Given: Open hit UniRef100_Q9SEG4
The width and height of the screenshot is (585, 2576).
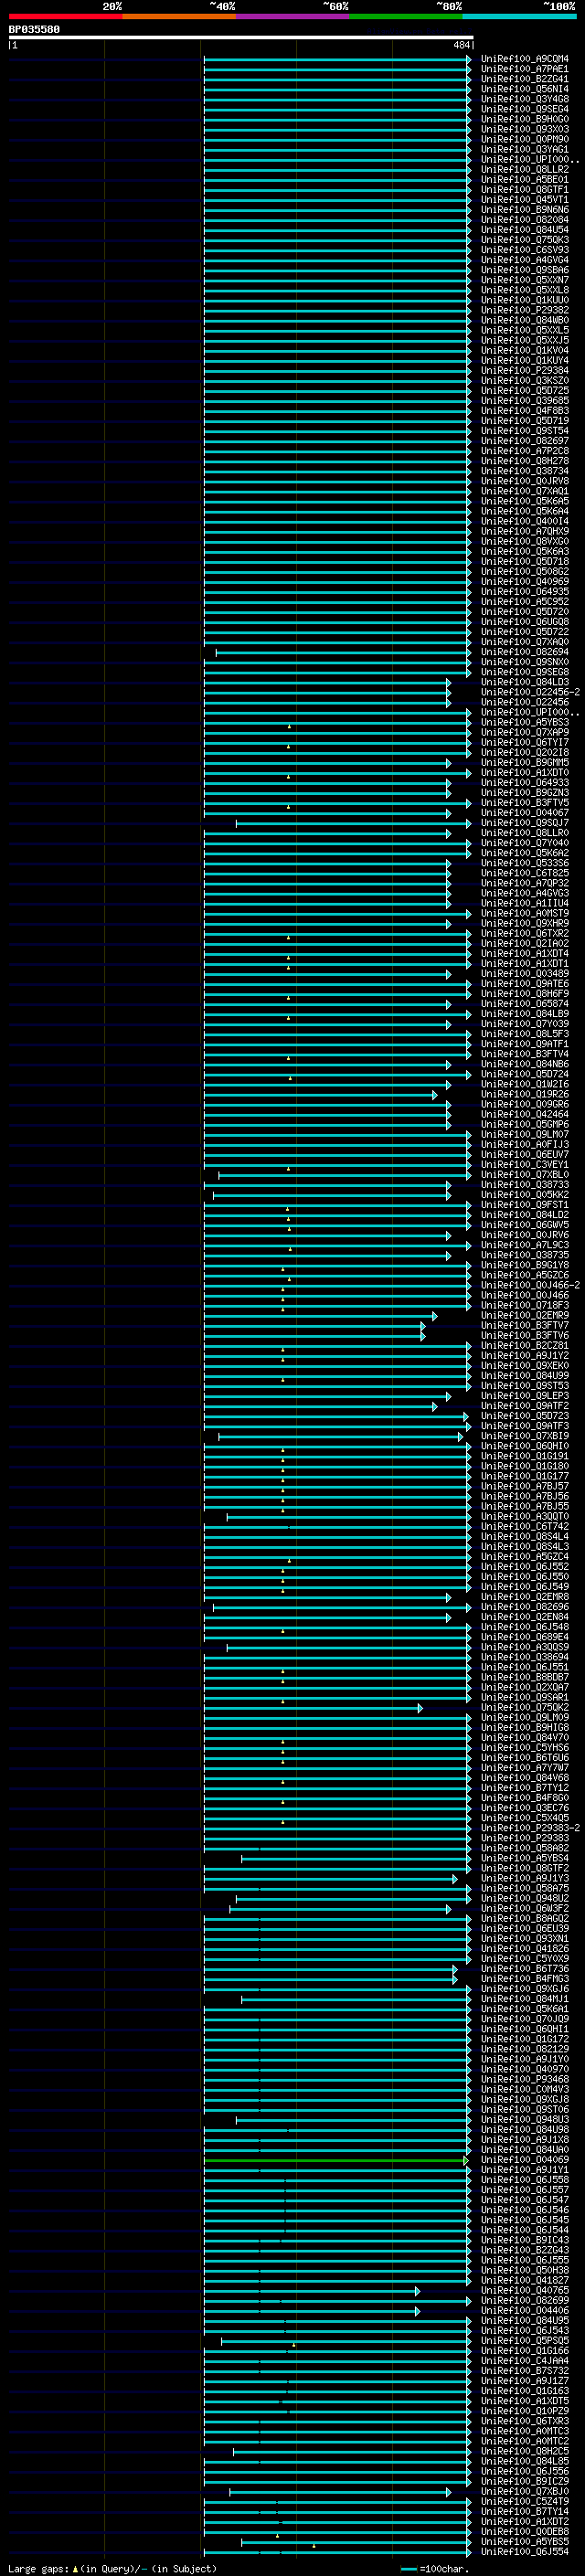Looking at the screenshot, I should [x=524, y=109].
